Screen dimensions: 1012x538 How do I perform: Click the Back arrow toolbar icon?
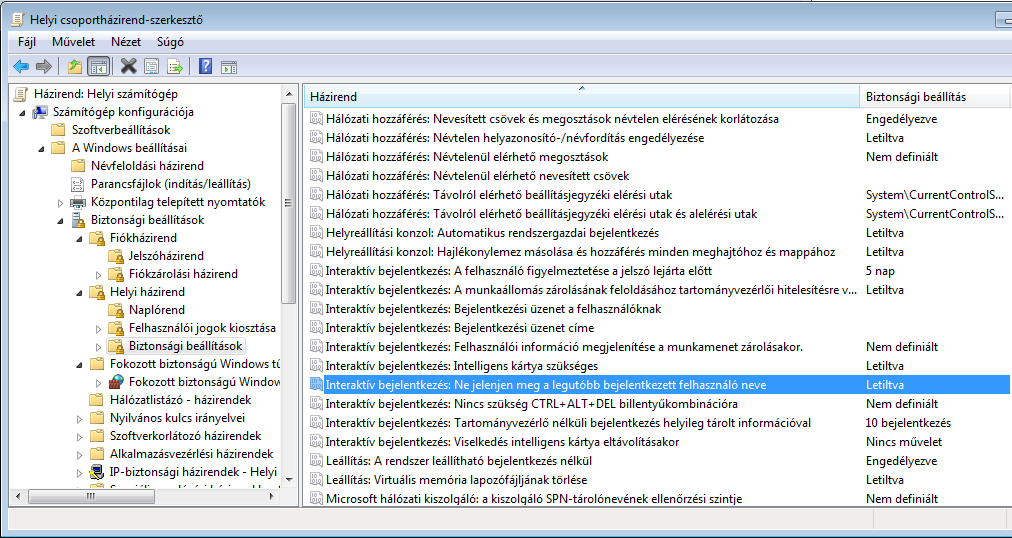[21, 66]
